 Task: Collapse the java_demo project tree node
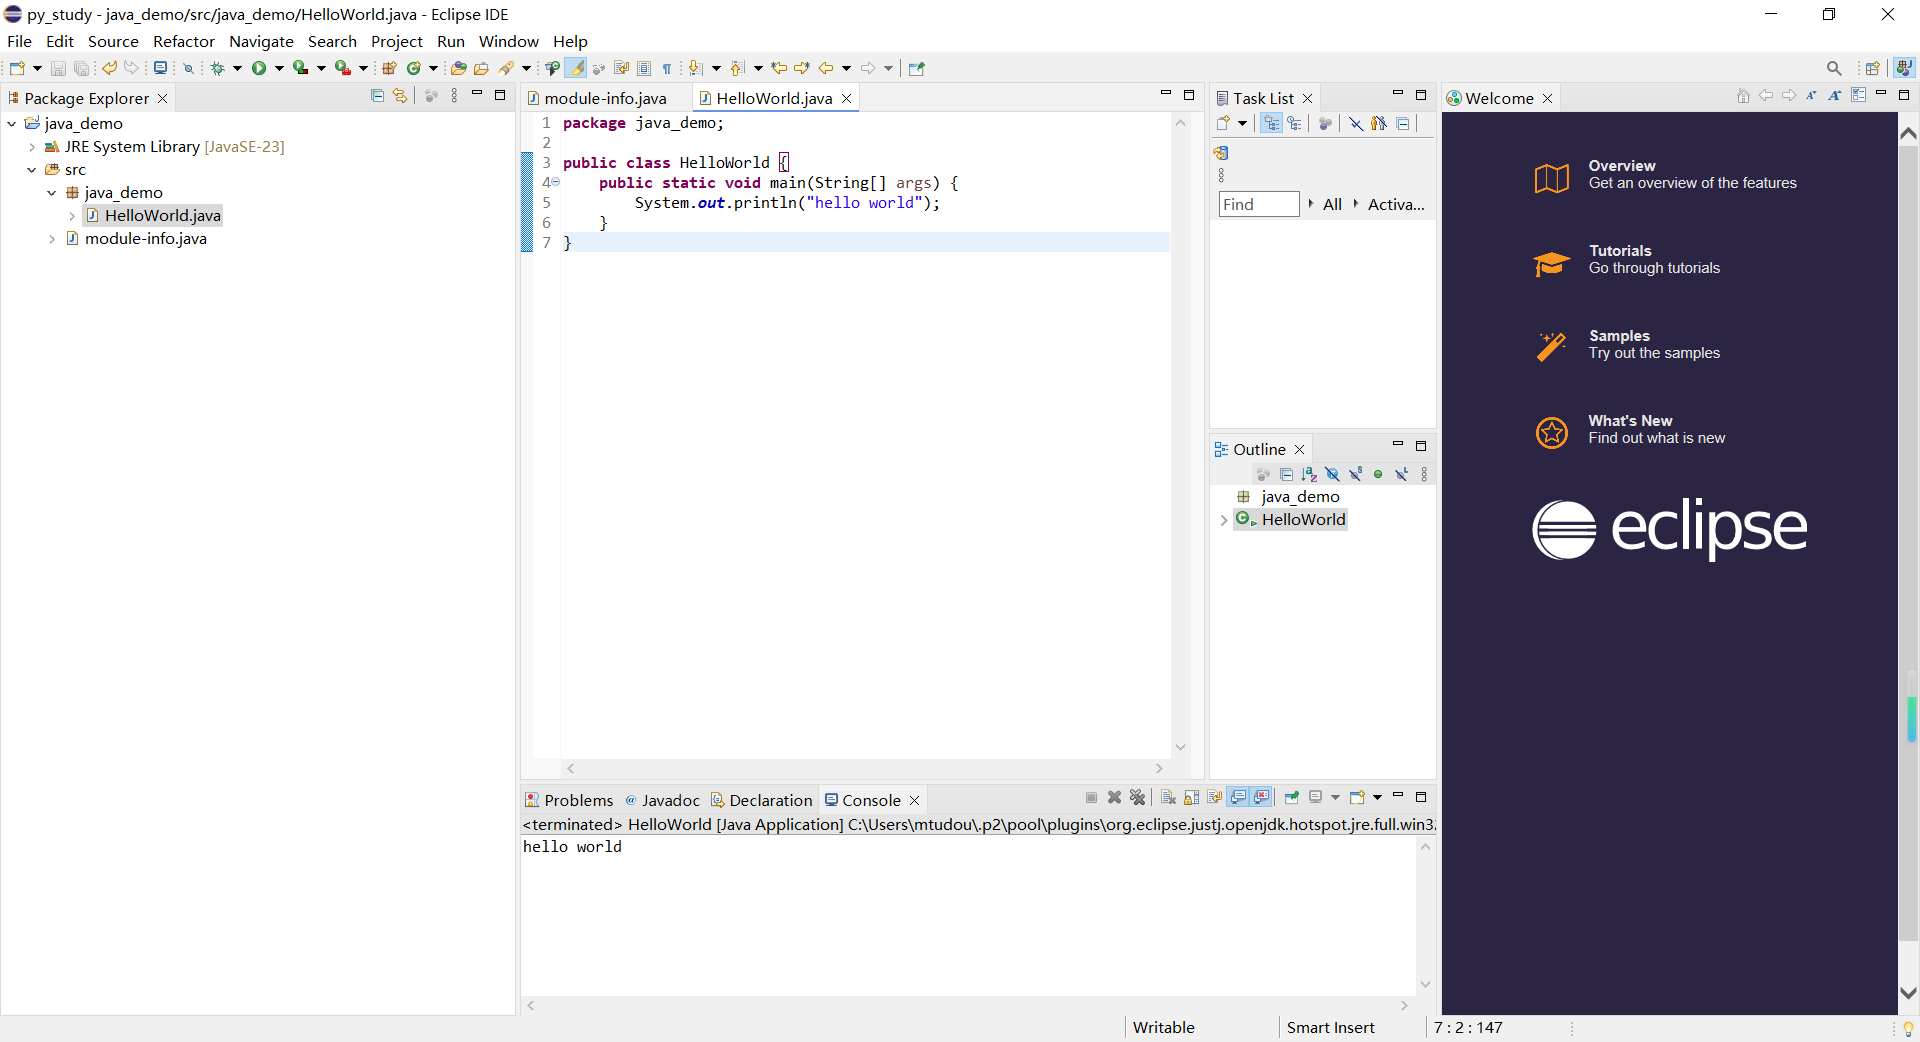tap(11, 123)
